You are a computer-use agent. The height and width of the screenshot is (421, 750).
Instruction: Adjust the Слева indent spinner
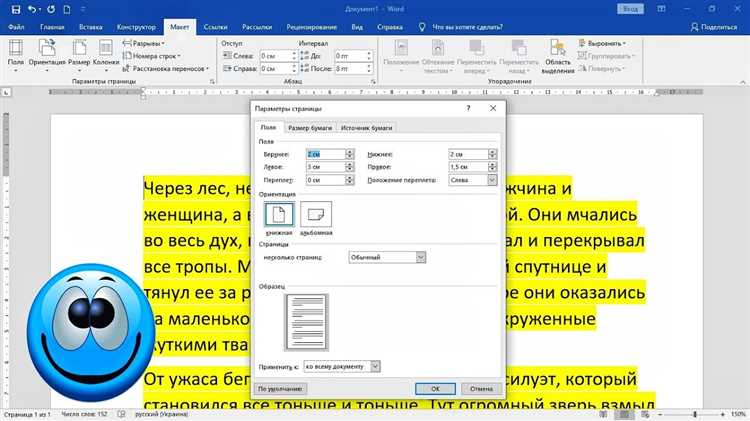coord(294,56)
